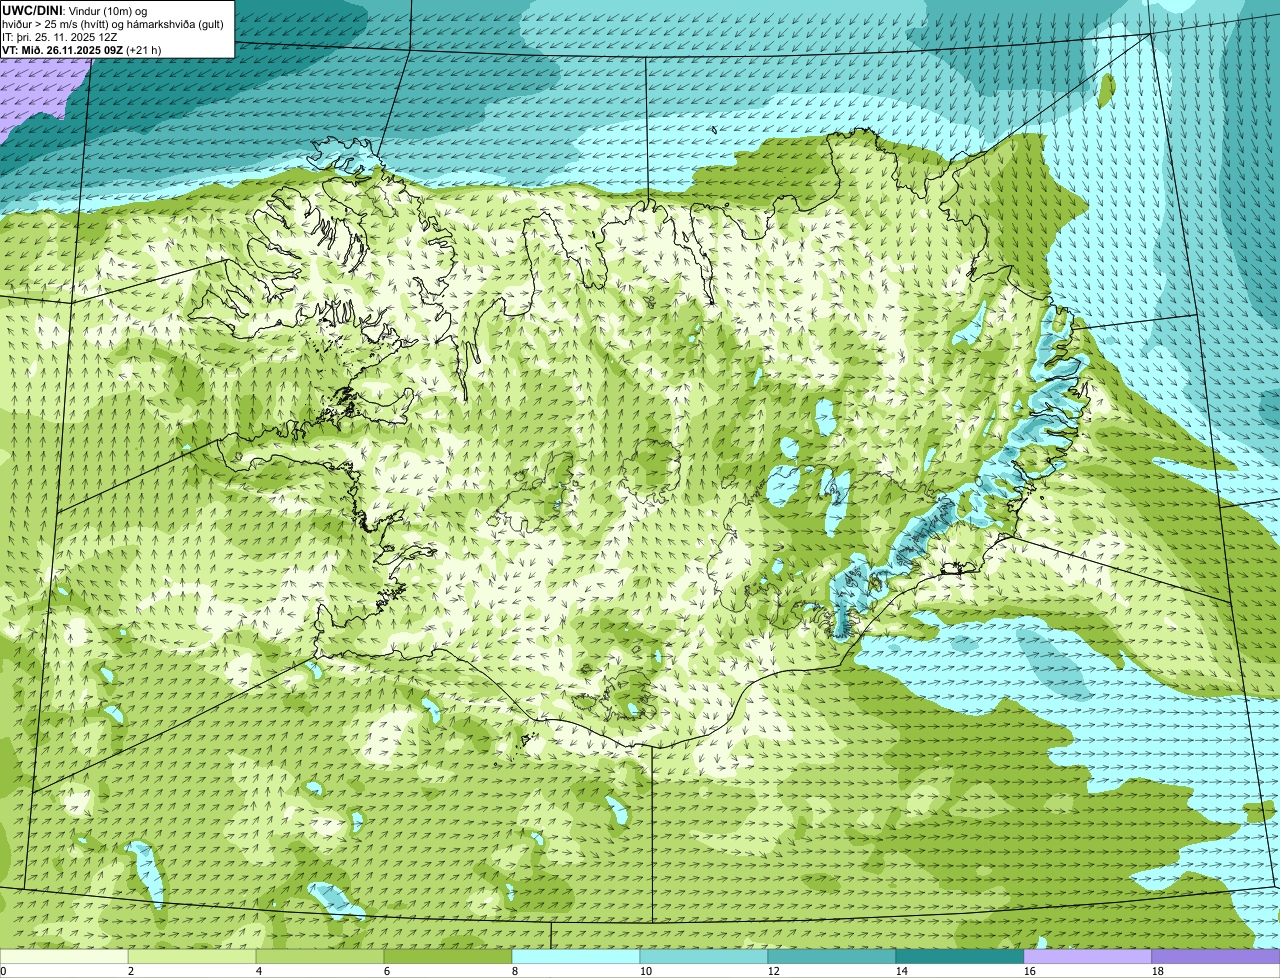
Task: Select the 16–18 m/s lavender legend swatch
Action: 1088,956
